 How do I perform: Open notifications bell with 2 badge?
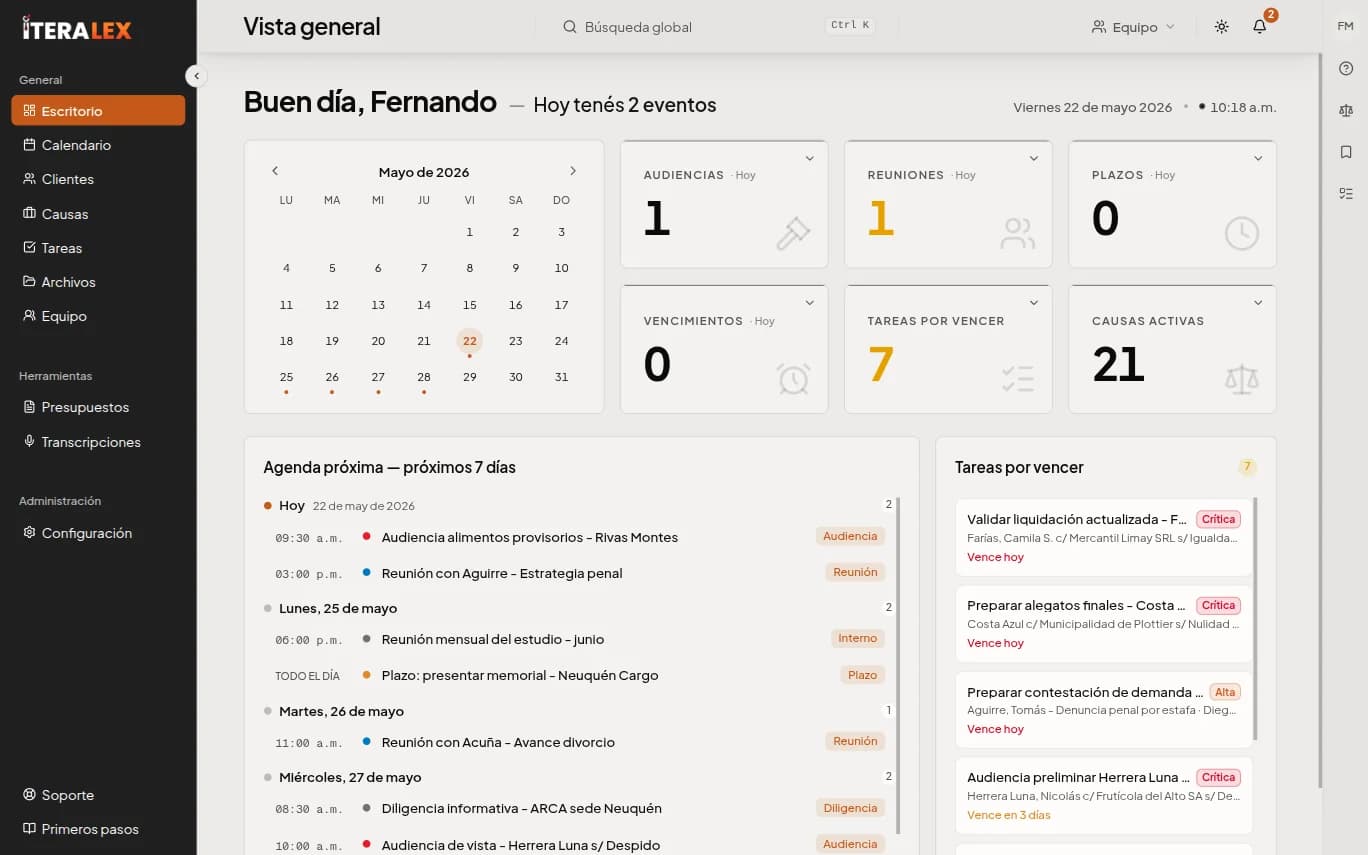pos(1260,27)
